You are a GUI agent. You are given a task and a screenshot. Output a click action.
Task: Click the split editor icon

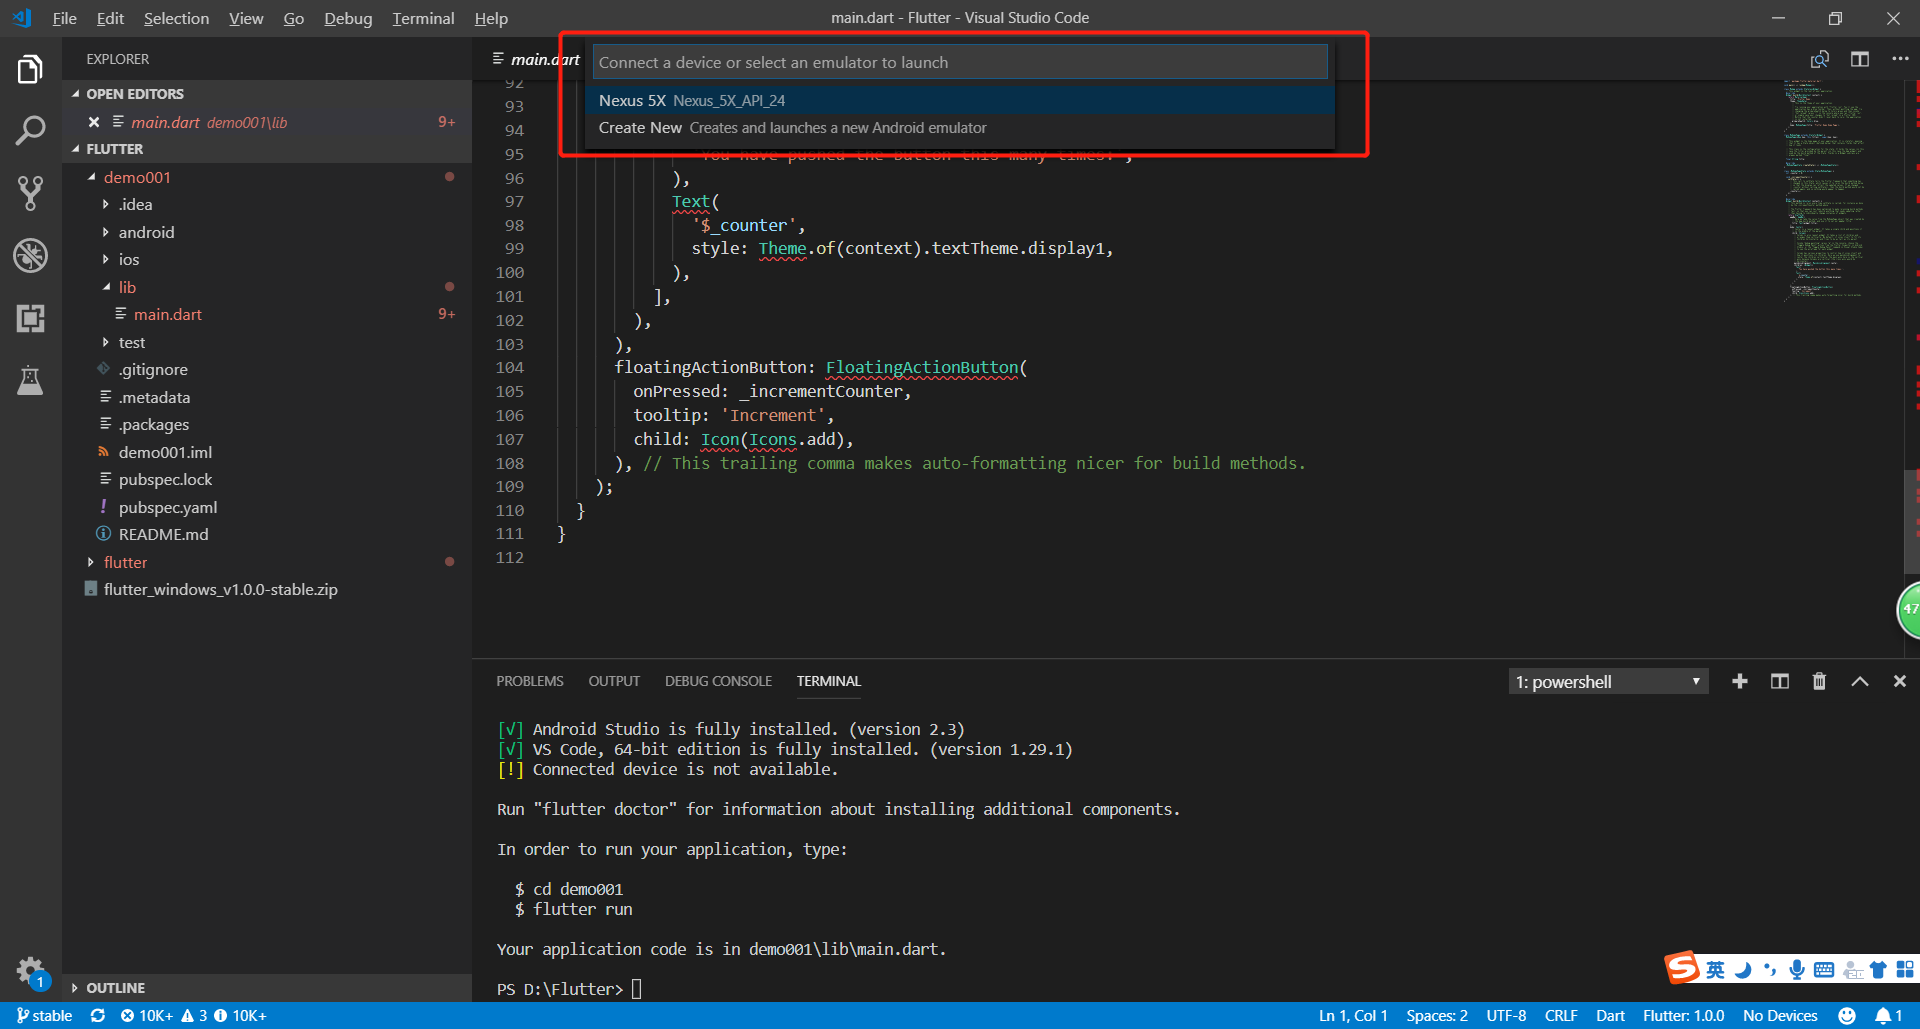pos(1860,59)
